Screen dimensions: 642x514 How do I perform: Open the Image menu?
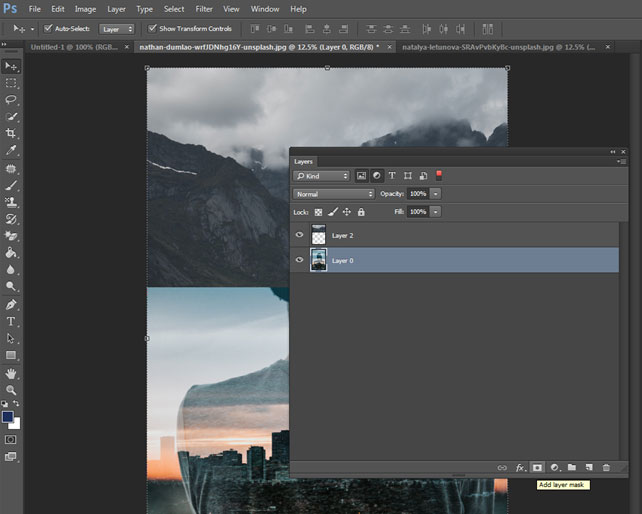85,9
